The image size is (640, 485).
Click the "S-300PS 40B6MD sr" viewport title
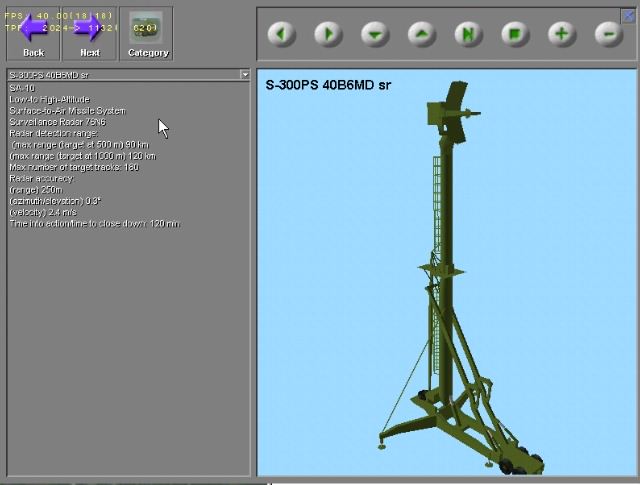click(328, 85)
